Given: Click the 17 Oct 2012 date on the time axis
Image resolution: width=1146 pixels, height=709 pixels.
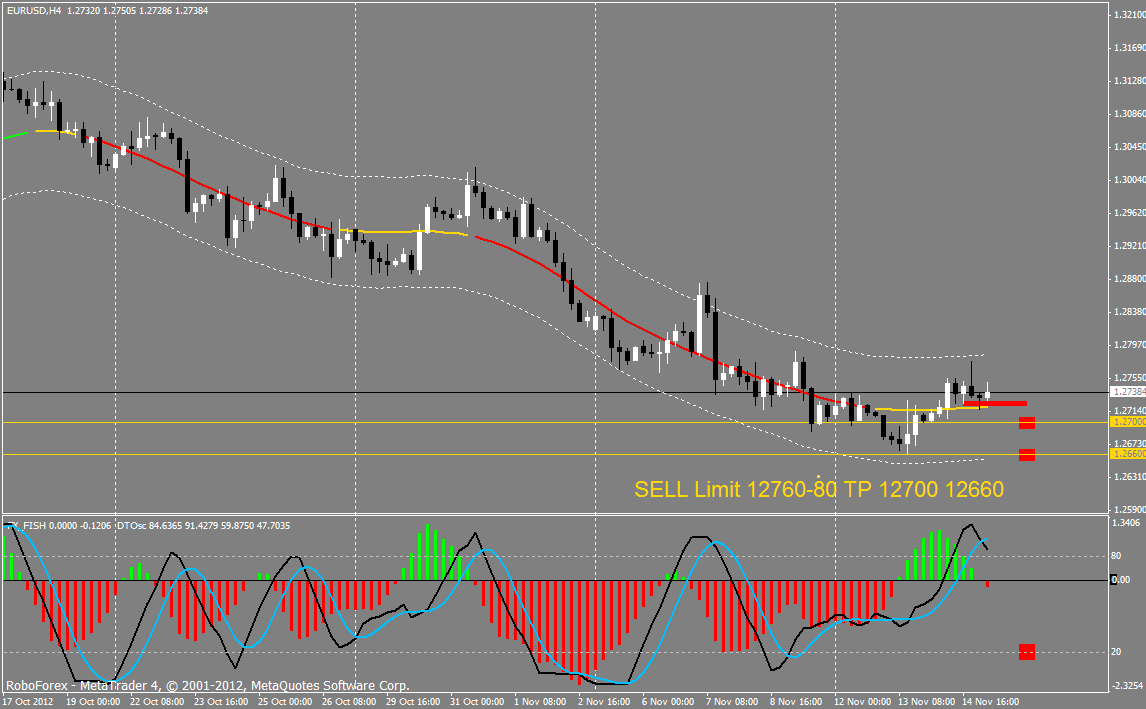Looking at the screenshot, I should [x=30, y=702].
